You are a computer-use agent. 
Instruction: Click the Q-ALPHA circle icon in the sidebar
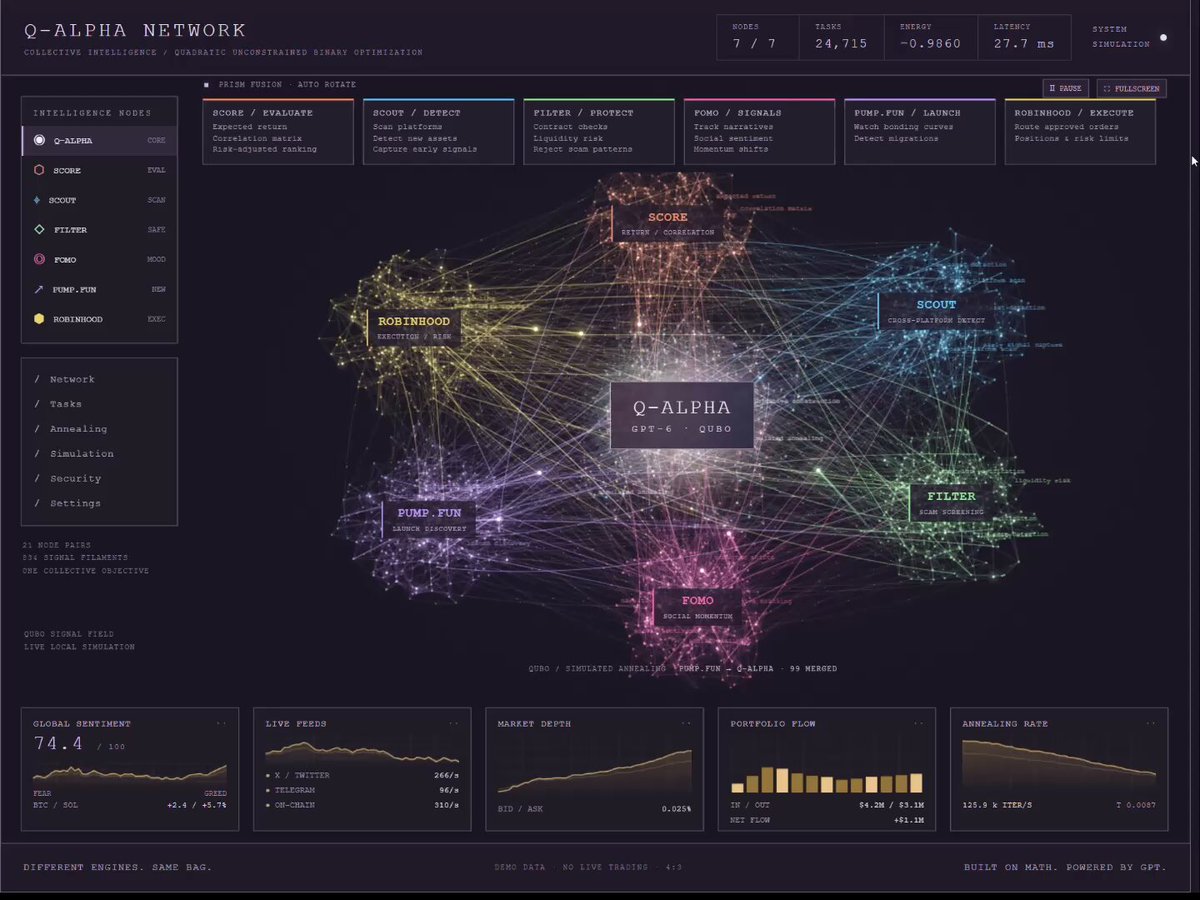[x=39, y=141]
